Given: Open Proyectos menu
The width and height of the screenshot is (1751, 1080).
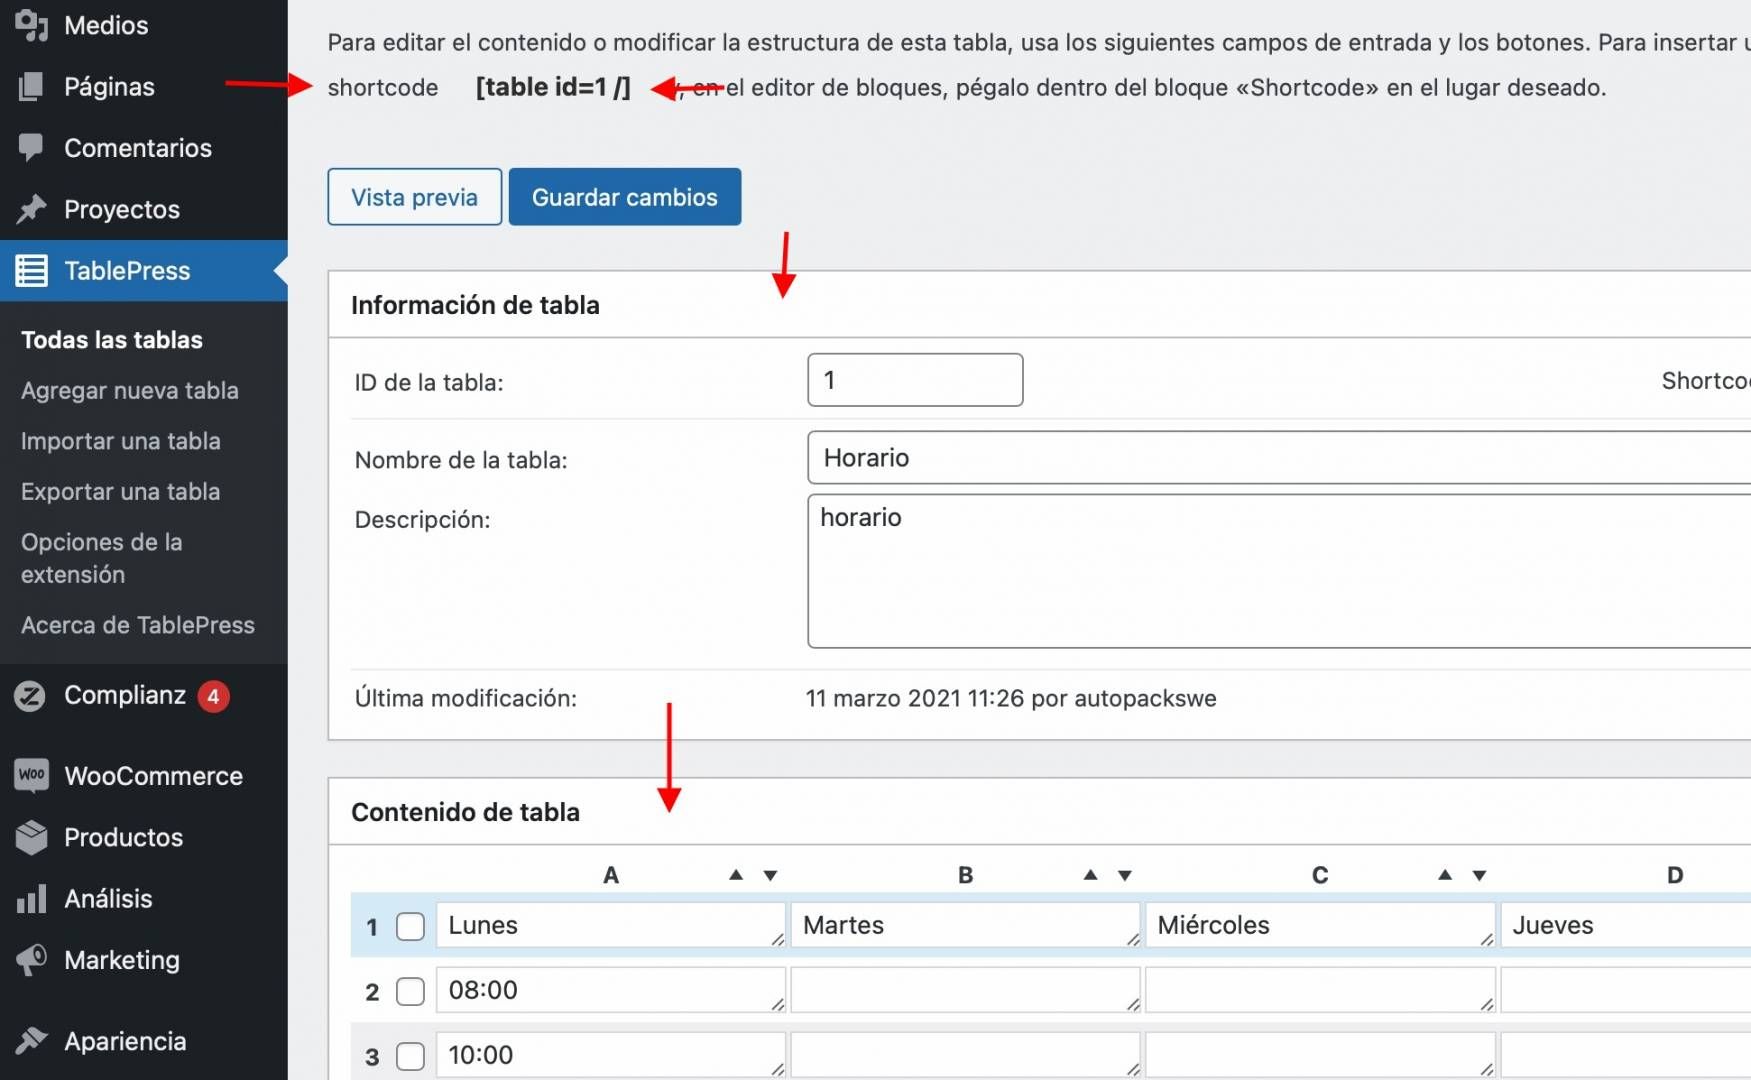Looking at the screenshot, I should [144, 209].
